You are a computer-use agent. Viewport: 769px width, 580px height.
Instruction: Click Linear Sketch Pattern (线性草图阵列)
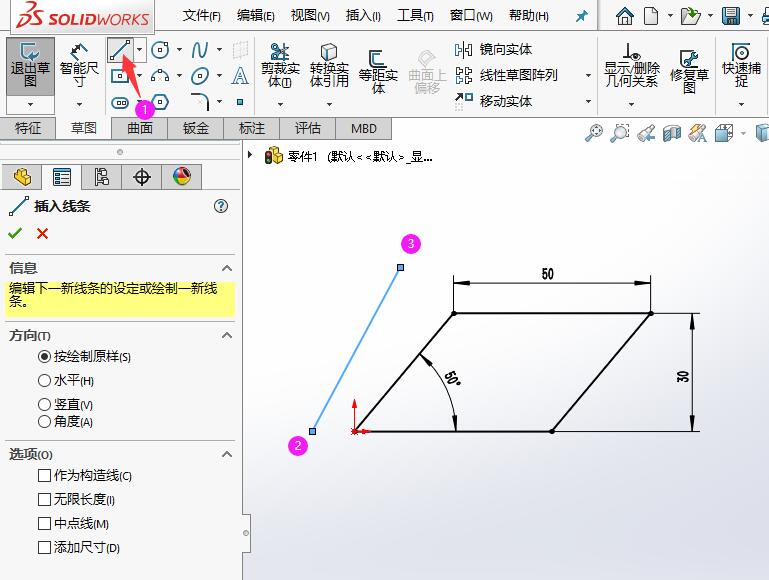pyautogui.click(x=506, y=76)
